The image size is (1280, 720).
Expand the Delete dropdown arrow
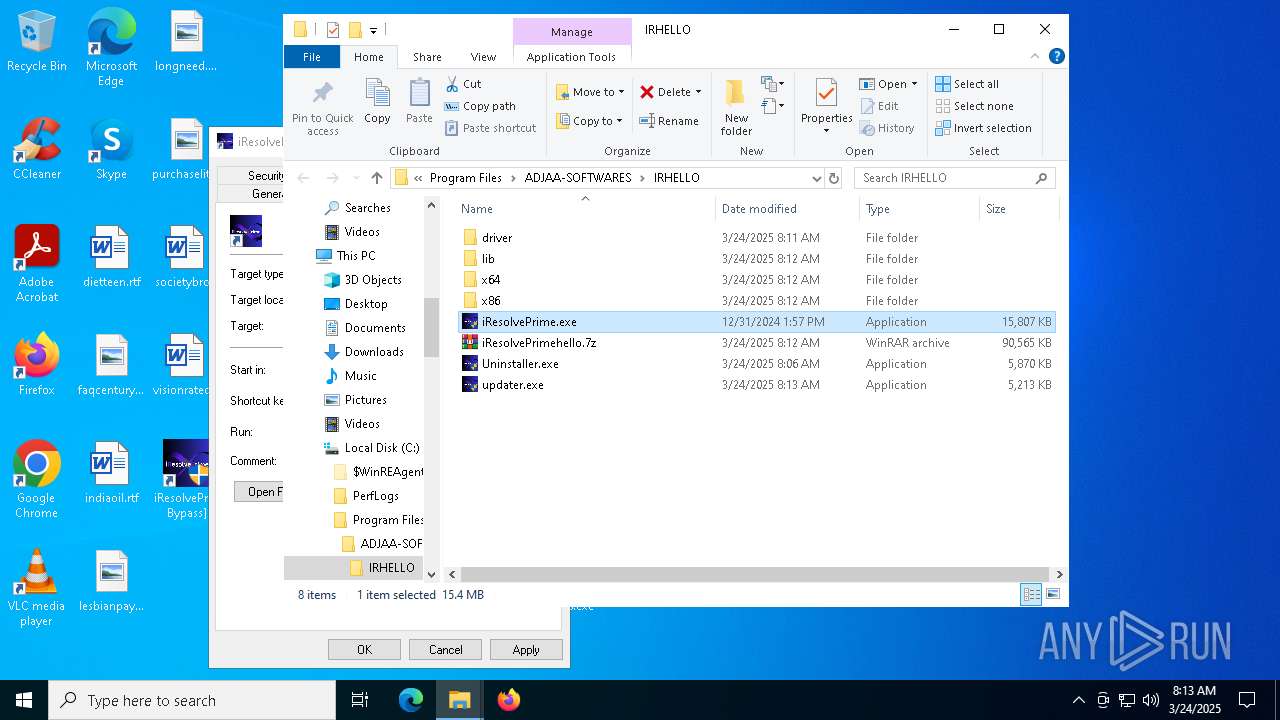[698, 92]
